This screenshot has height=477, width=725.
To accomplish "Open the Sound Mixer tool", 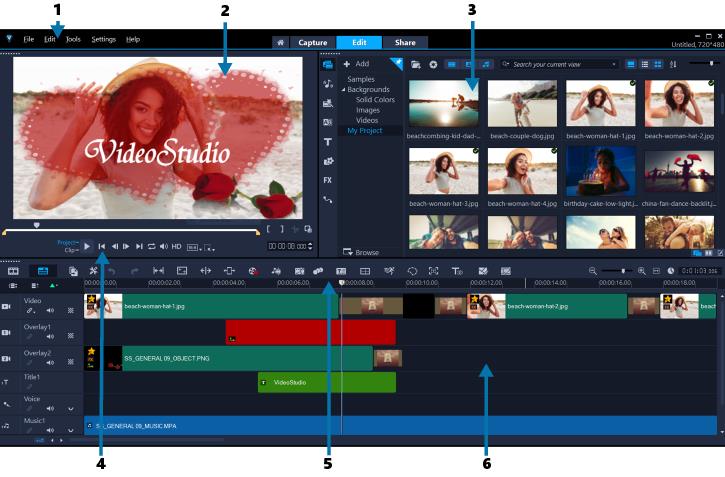I will pyautogui.click(x=276, y=271).
